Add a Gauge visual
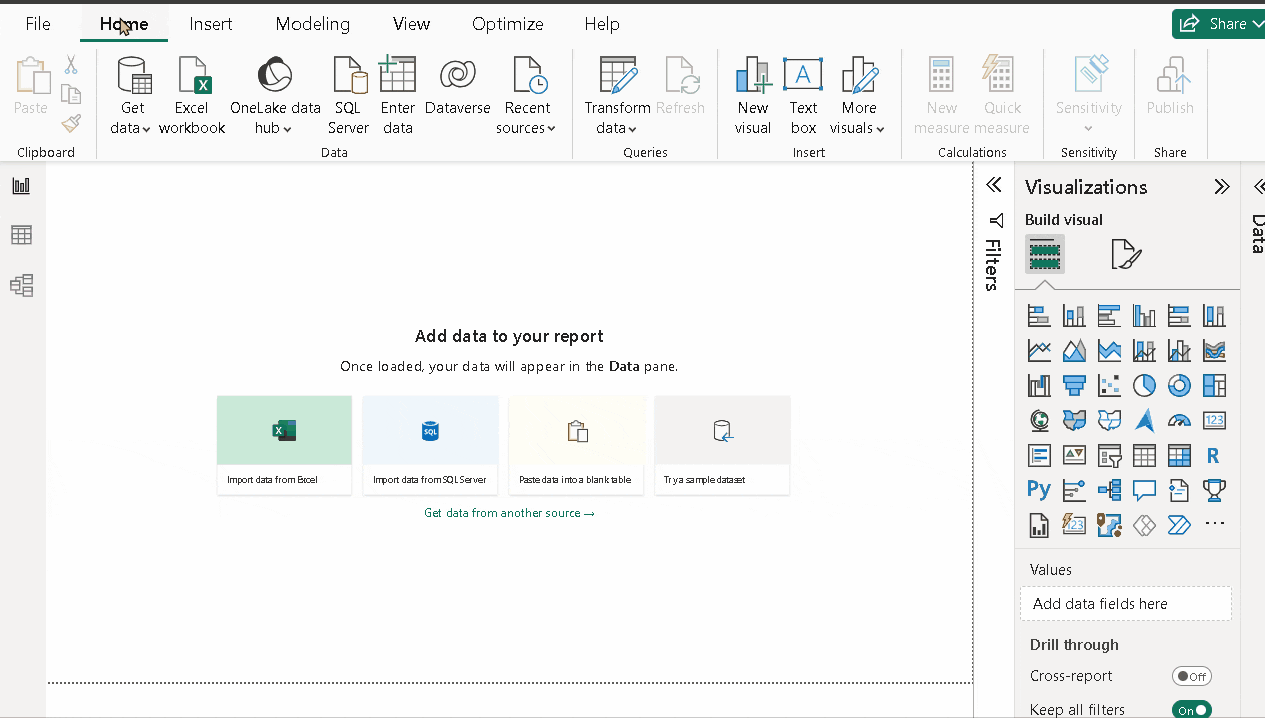This screenshot has width=1265, height=718. 1179,420
